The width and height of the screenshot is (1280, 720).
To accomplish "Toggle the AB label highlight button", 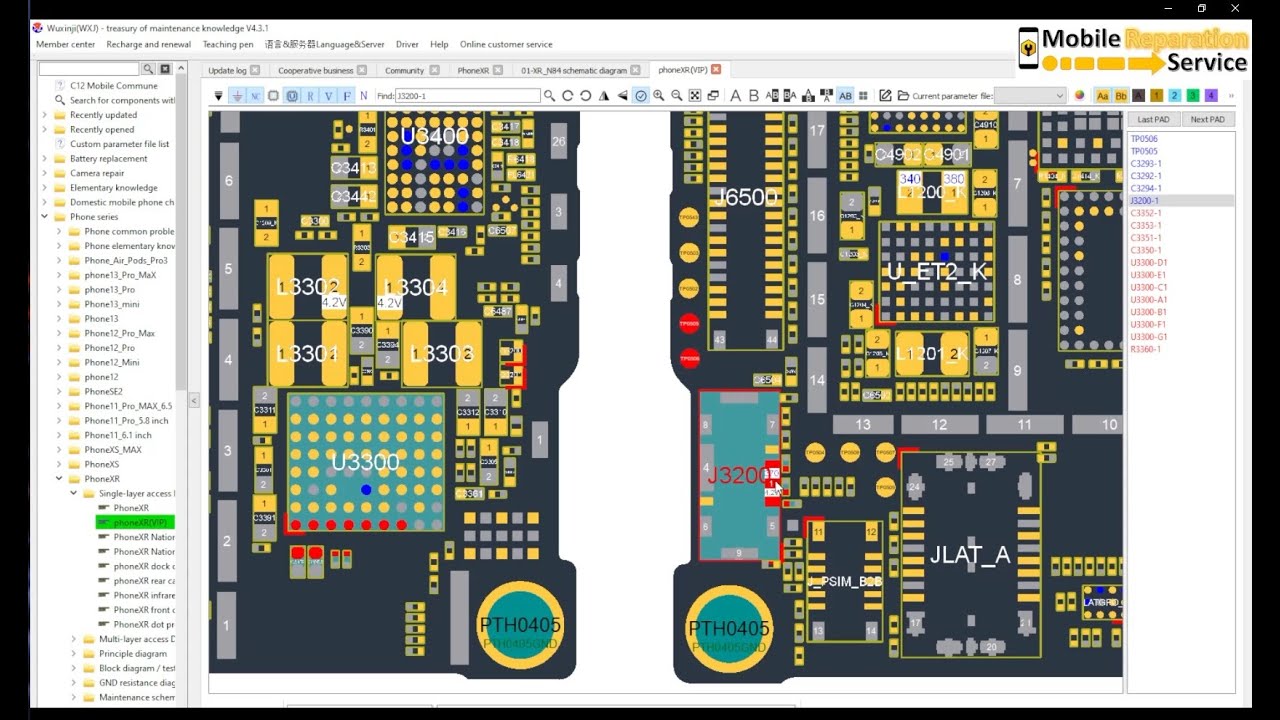I will (845, 96).
